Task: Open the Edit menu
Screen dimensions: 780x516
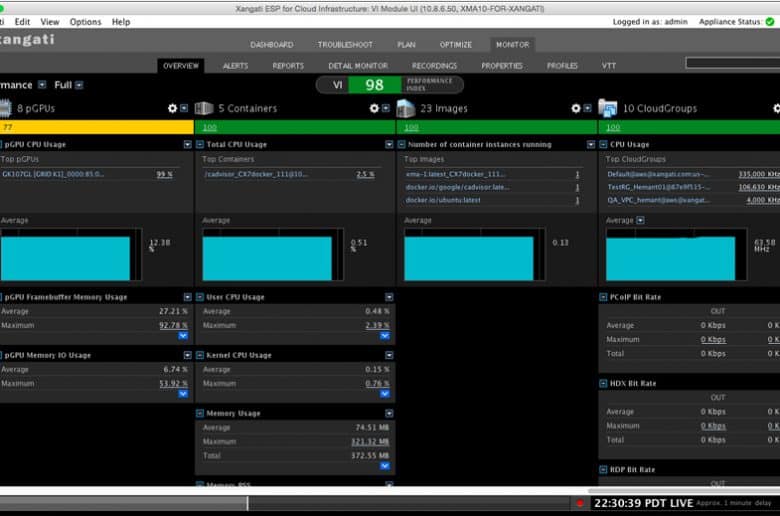Action: tap(22, 22)
